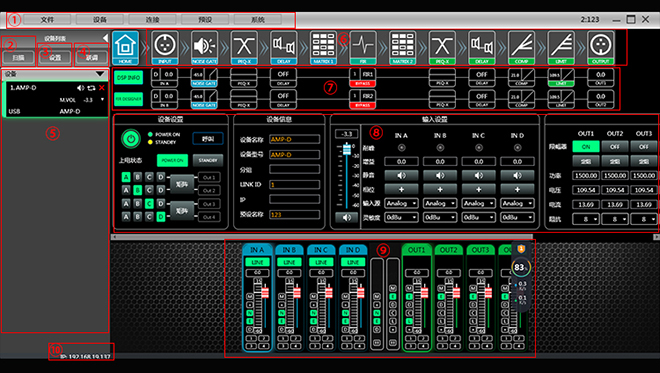Open the 文件 menu
This screenshot has height=373, width=660.
47,19
